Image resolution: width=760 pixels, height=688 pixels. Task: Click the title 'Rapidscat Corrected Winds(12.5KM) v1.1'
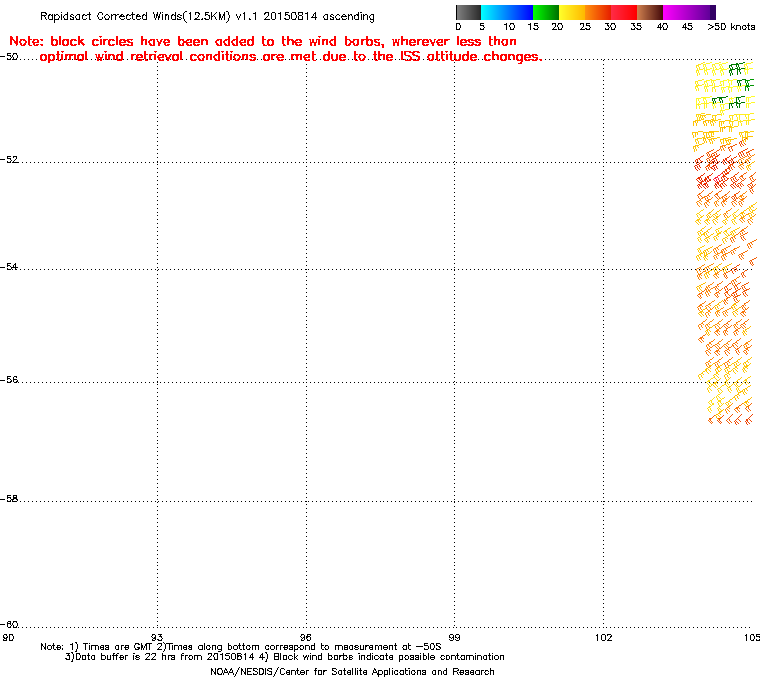[x=151, y=16]
